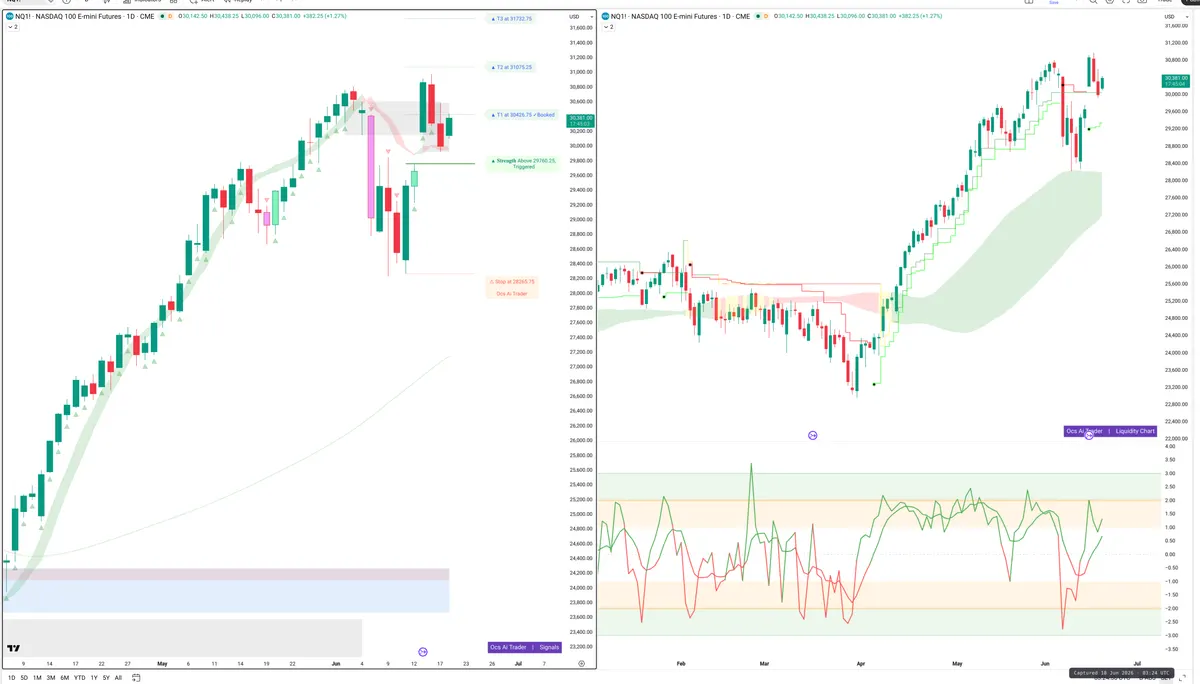Click the T3 at 31732.75 target label

(514, 19)
